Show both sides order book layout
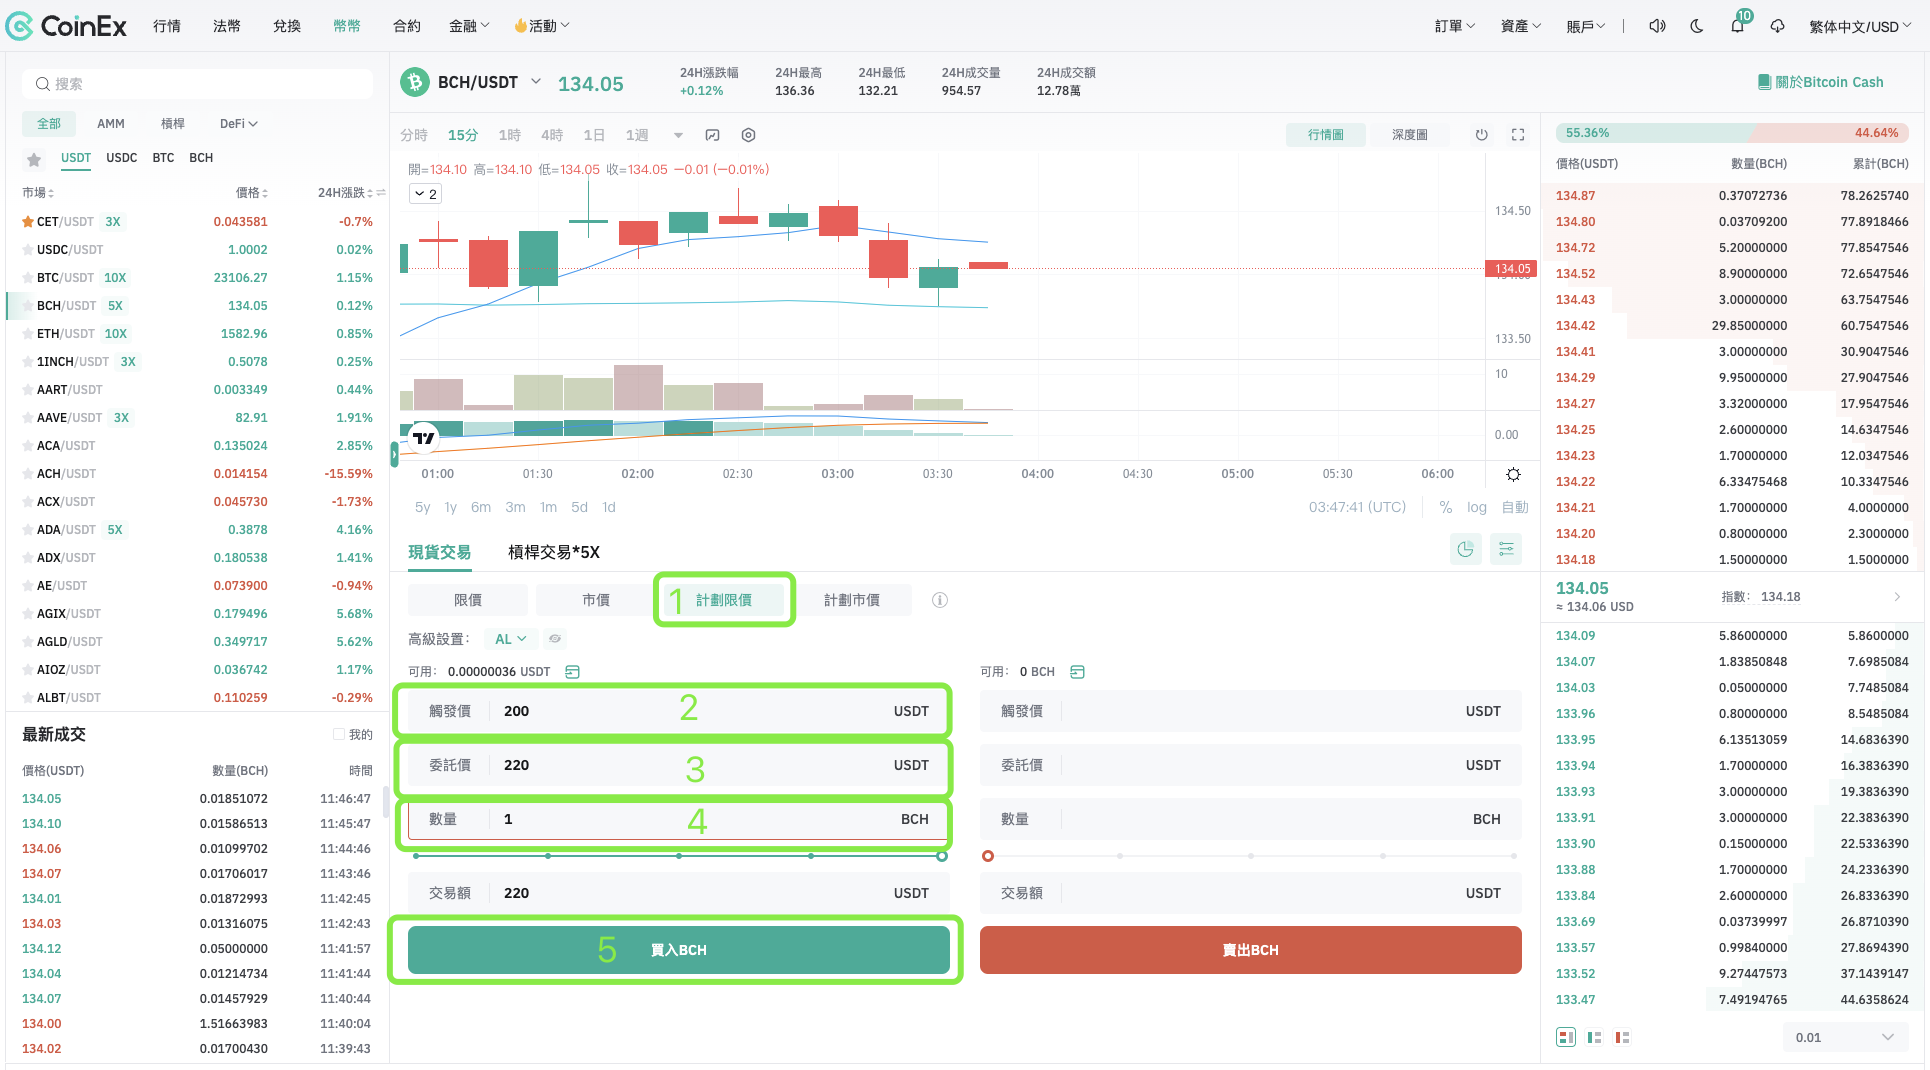Image resolution: width=1930 pixels, height=1070 pixels. coord(1566,1037)
